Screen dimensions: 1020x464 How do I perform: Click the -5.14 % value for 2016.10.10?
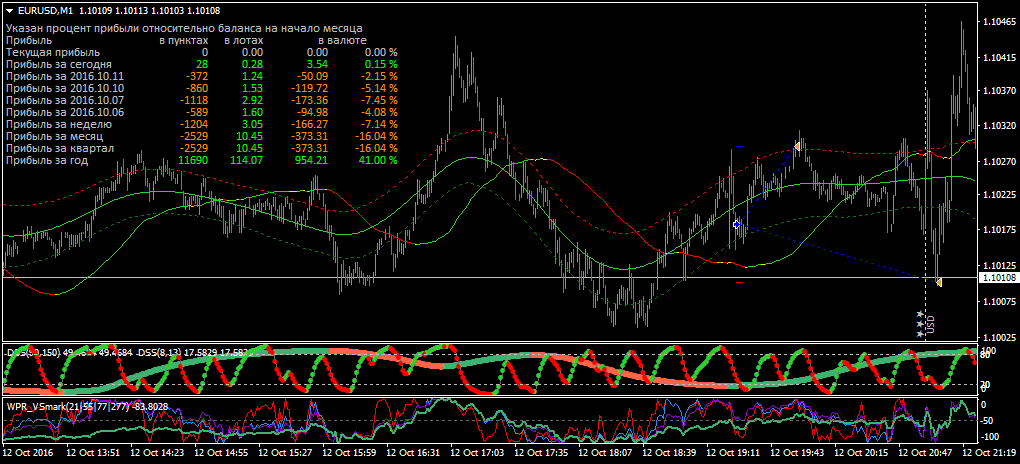pyautogui.click(x=377, y=89)
